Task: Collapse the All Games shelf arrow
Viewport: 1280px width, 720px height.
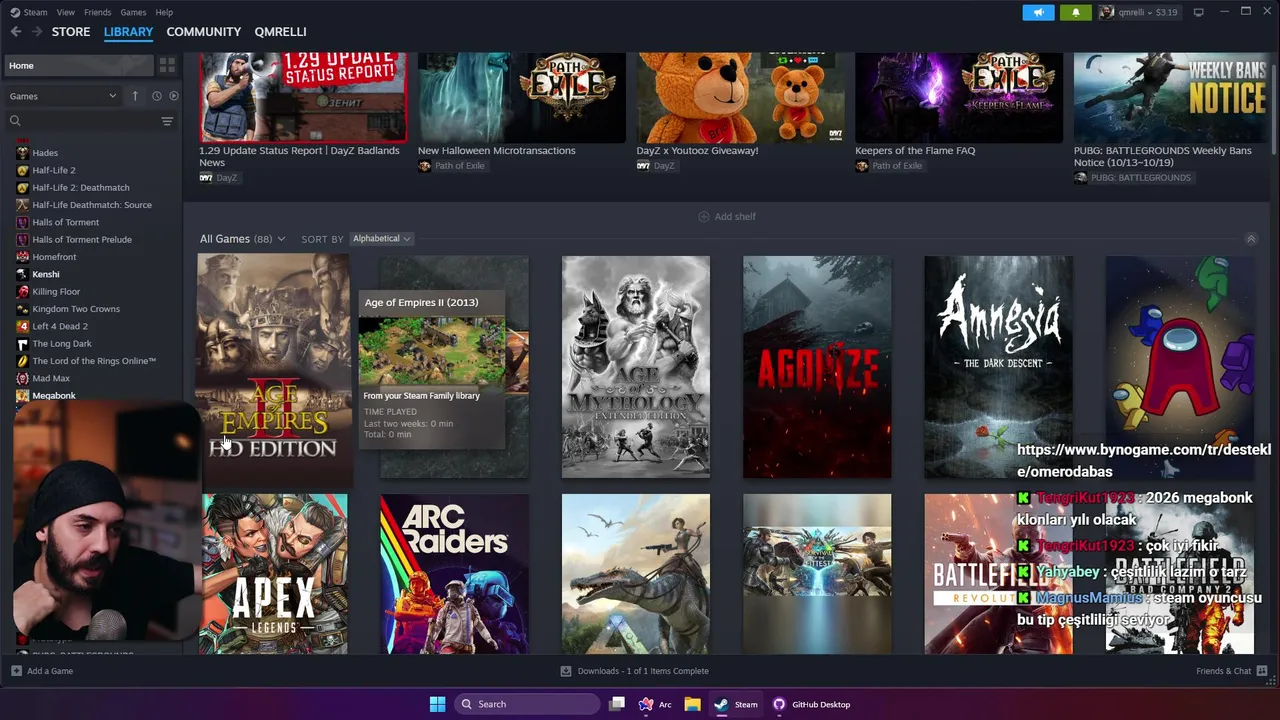Action: pyautogui.click(x=1250, y=239)
